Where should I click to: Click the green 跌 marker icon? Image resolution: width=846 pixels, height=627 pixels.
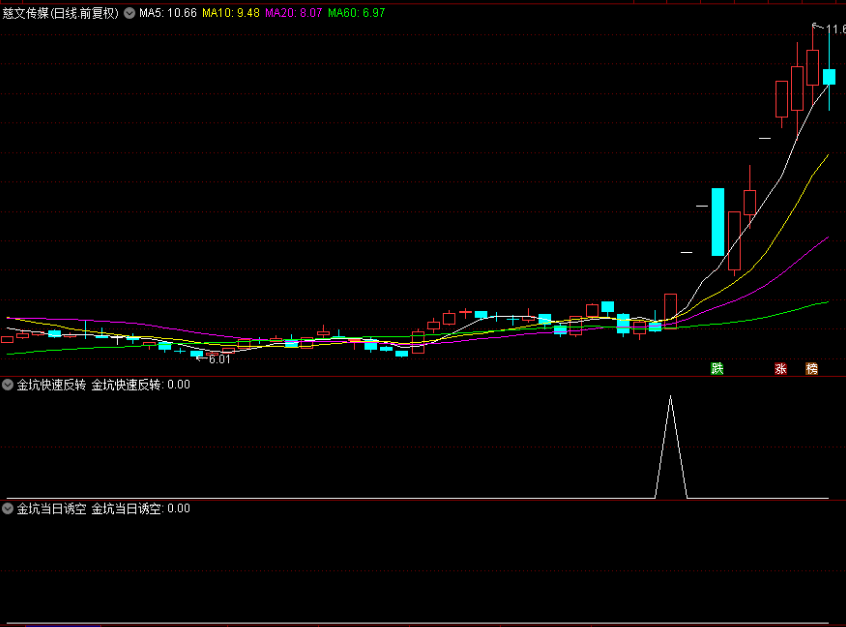[x=717, y=369]
